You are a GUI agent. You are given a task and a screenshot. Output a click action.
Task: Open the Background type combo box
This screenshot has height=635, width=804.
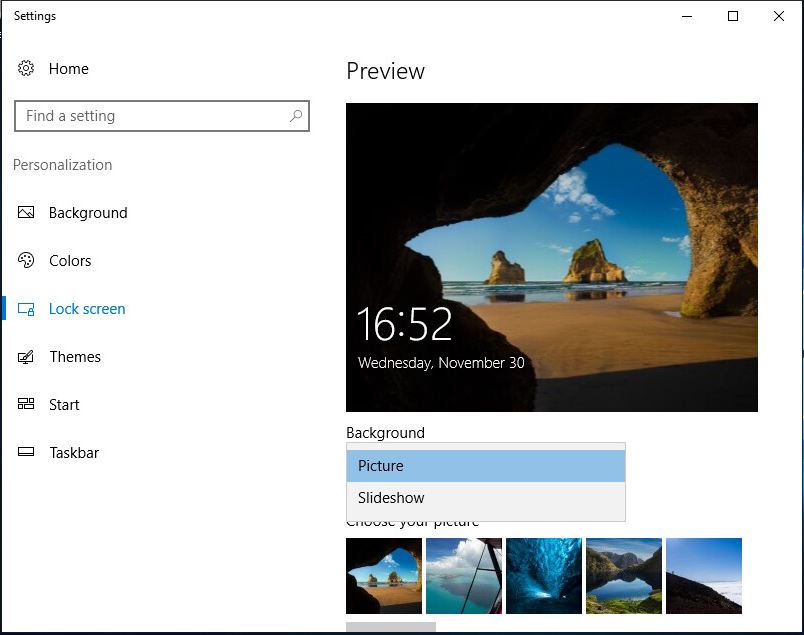486,447
